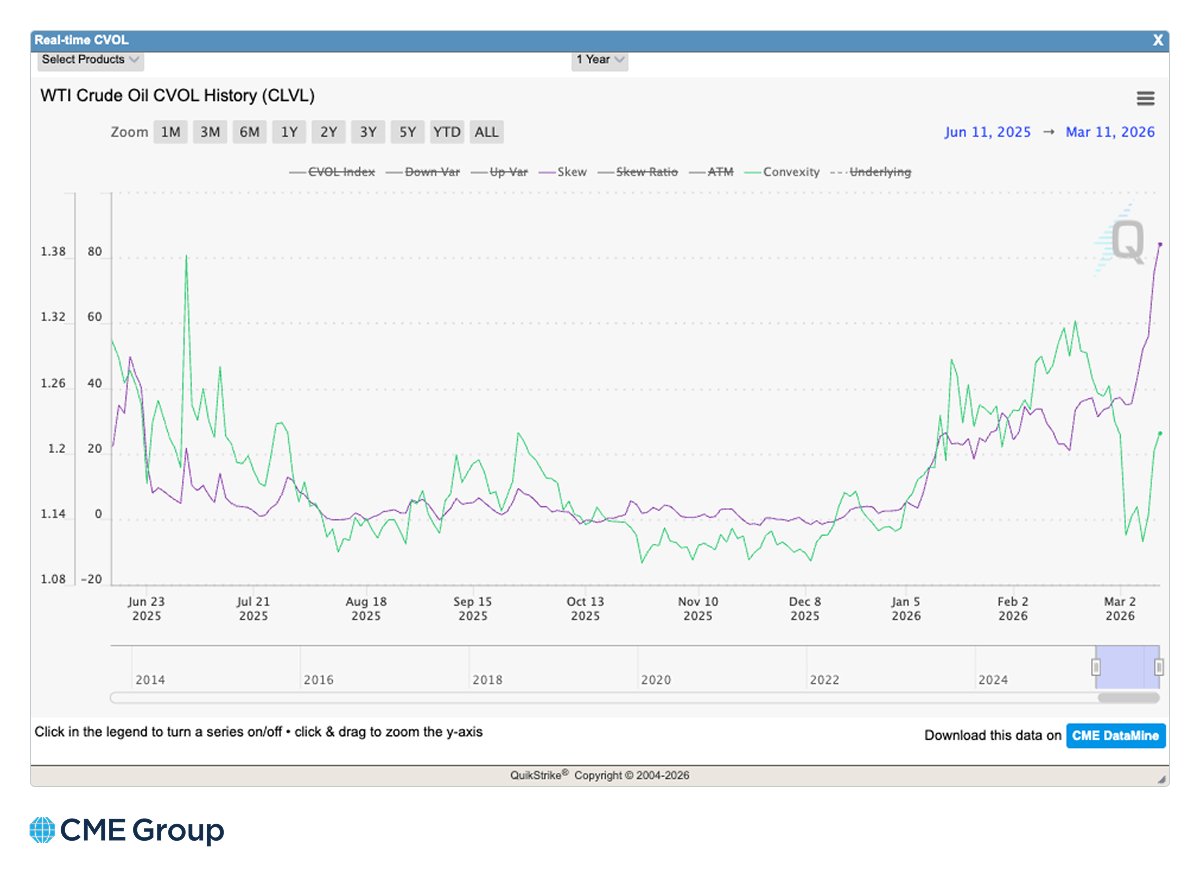Set chart zoom to 1M

click(x=170, y=131)
